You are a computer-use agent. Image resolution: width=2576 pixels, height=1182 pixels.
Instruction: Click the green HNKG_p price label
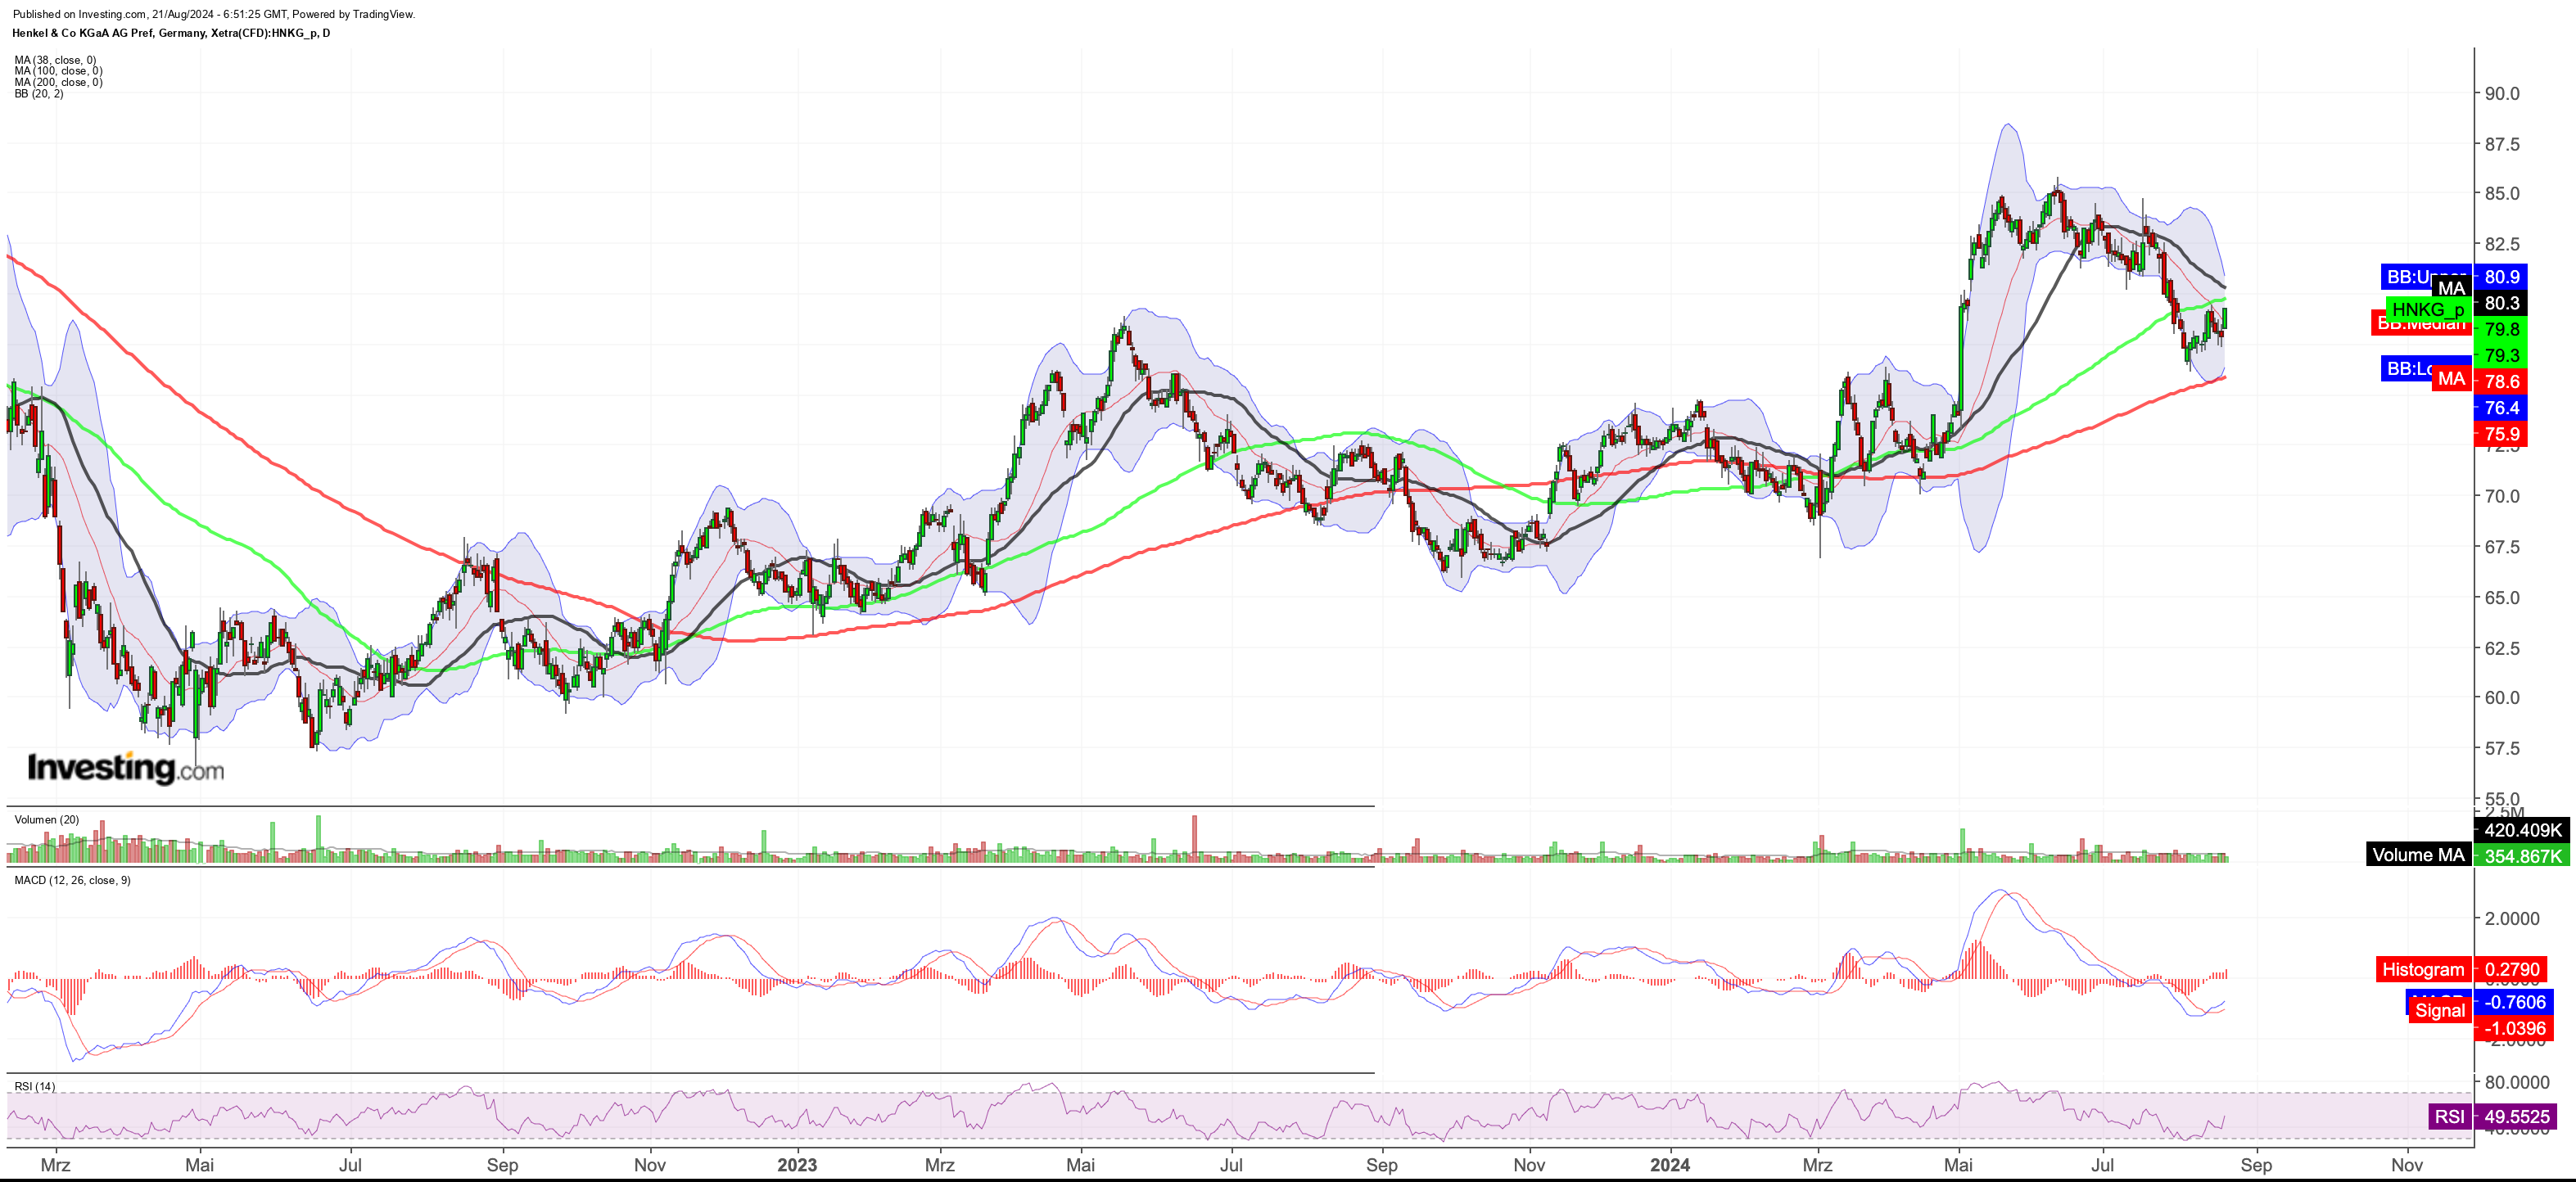[2428, 310]
